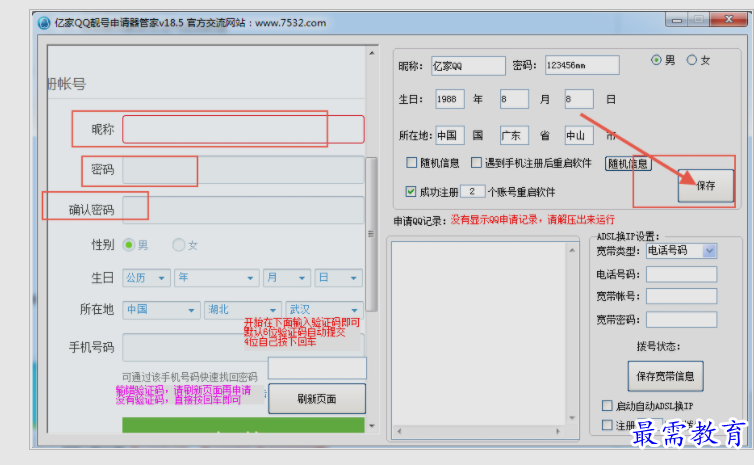This screenshot has height=465, width=754.
Task: Click the QQ record list scroll right arrow
Action: [558, 431]
